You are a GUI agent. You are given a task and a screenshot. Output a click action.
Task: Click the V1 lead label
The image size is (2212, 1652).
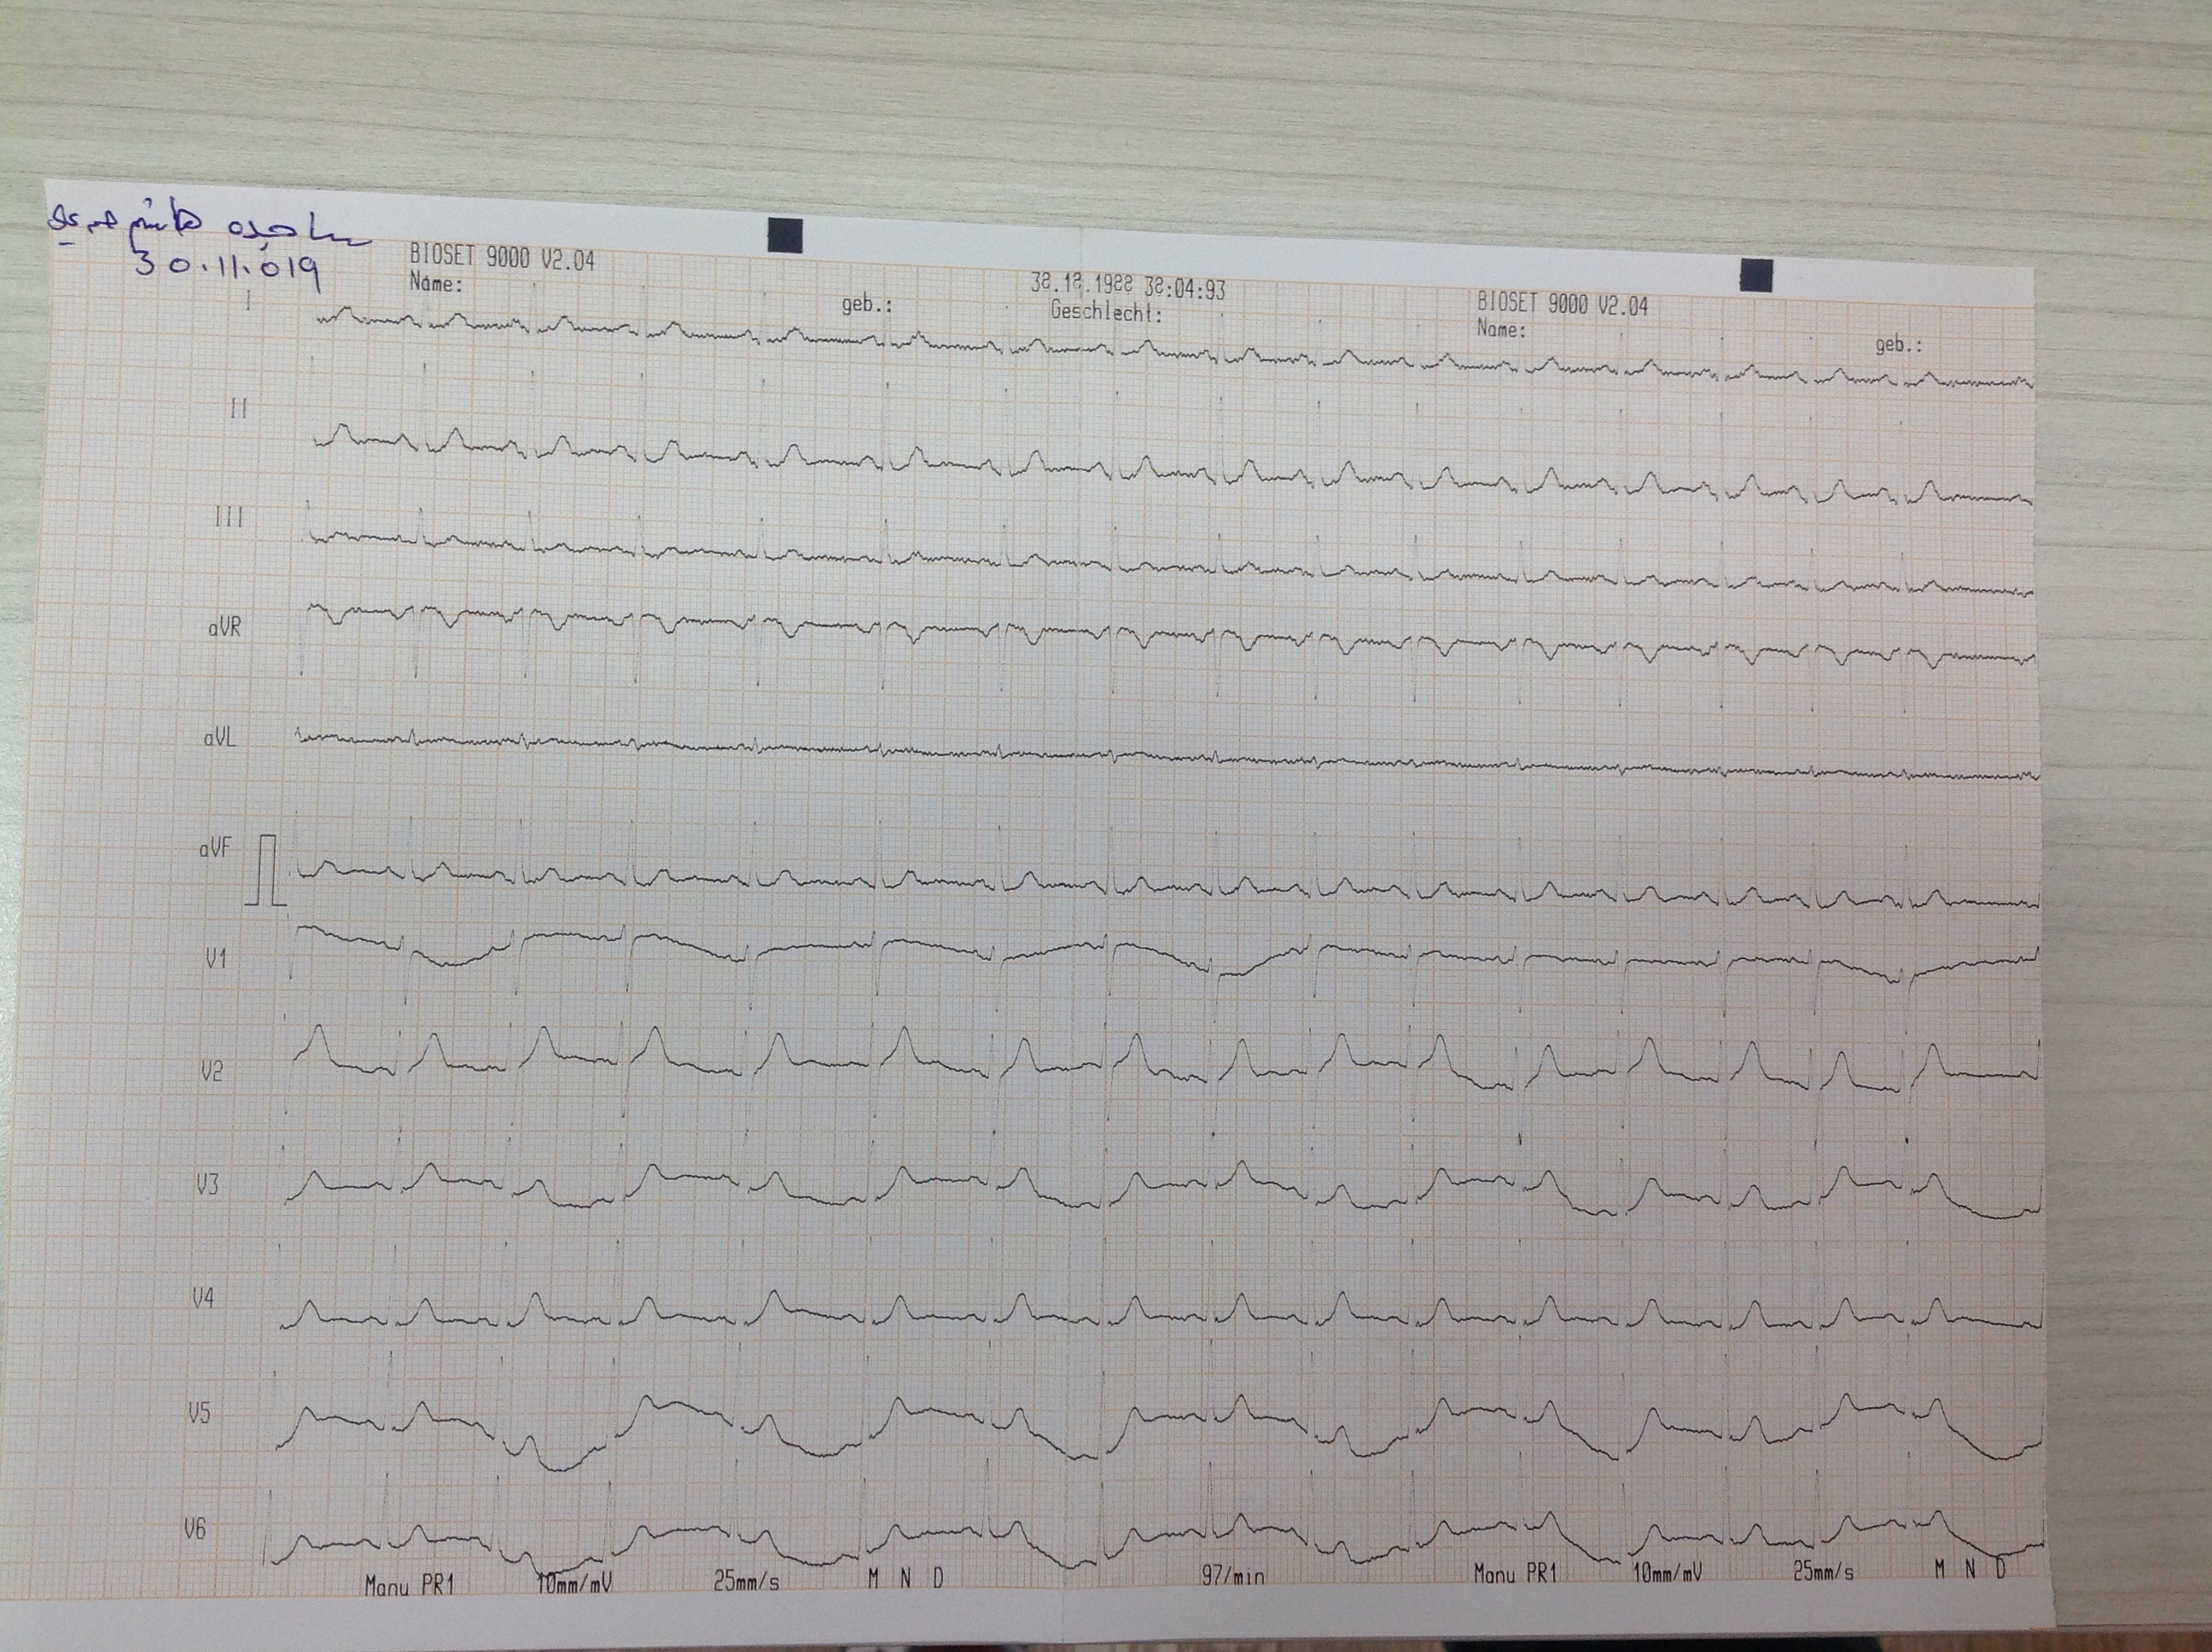tap(216, 959)
